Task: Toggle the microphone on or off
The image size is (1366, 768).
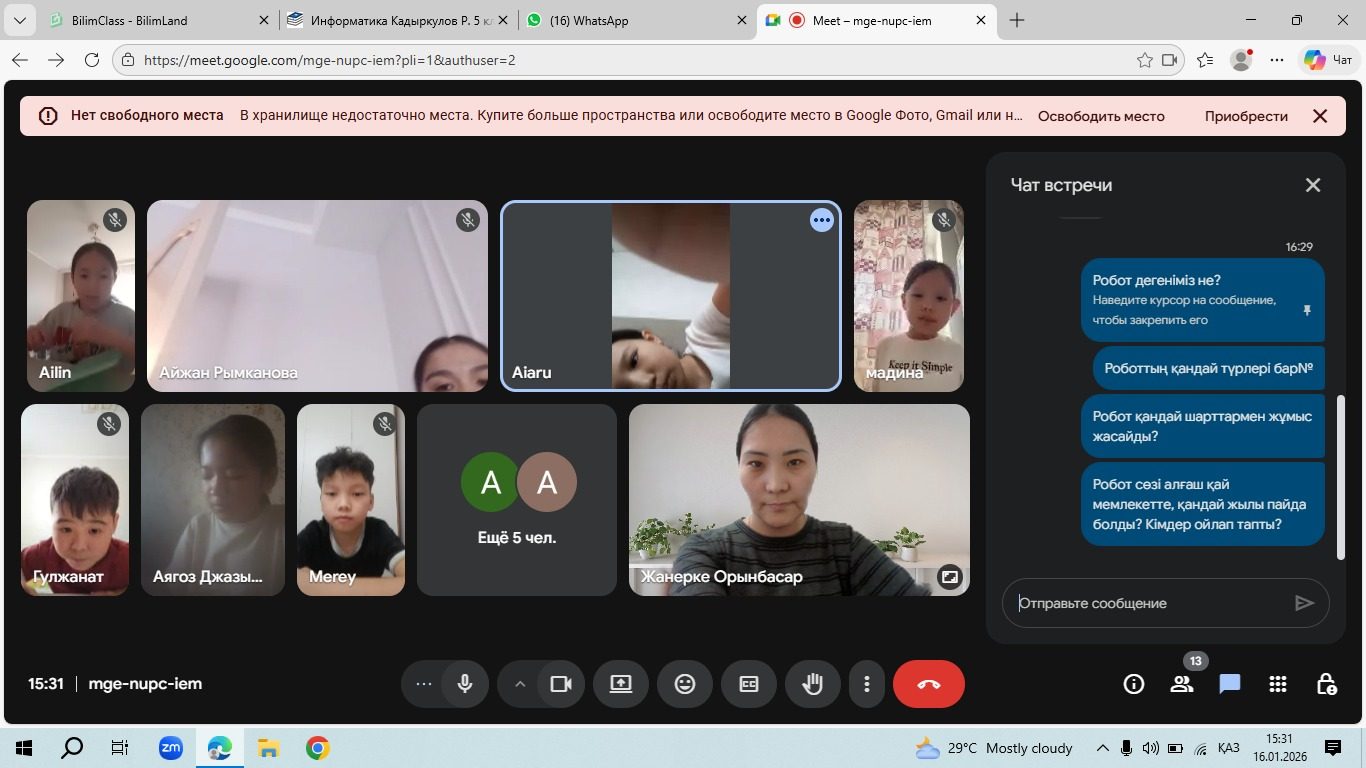Action: (x=465, y=684)
